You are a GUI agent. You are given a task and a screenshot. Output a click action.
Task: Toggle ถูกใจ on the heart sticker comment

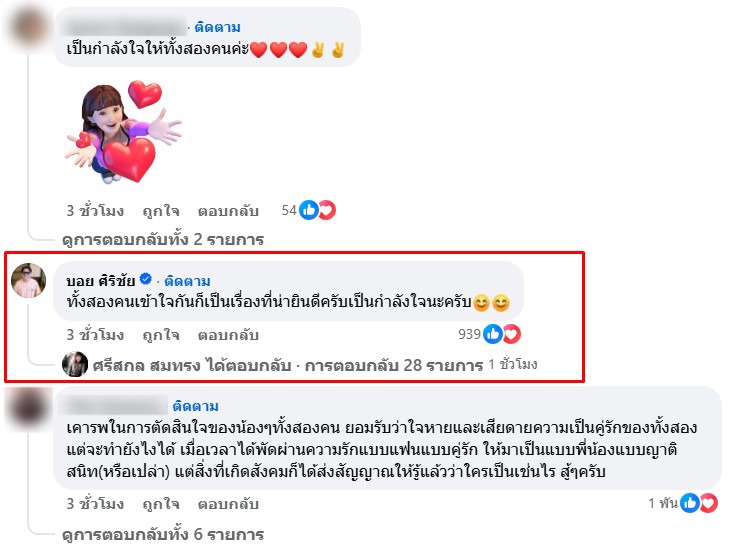(161, 211)
